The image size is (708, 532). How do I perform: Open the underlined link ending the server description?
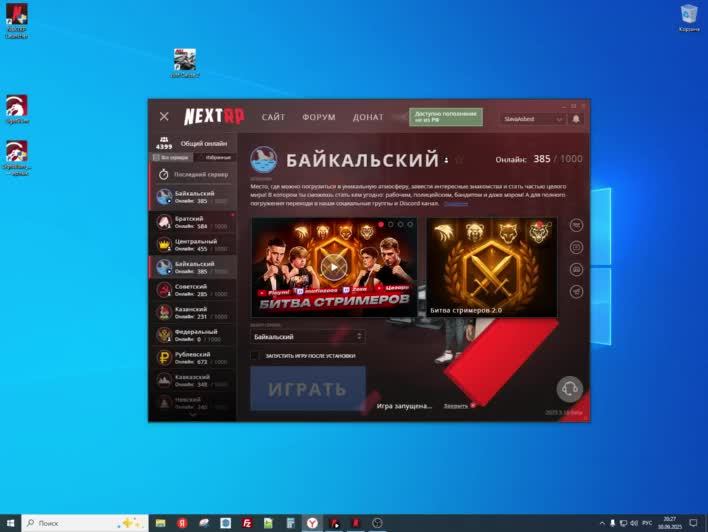[456, 204]
